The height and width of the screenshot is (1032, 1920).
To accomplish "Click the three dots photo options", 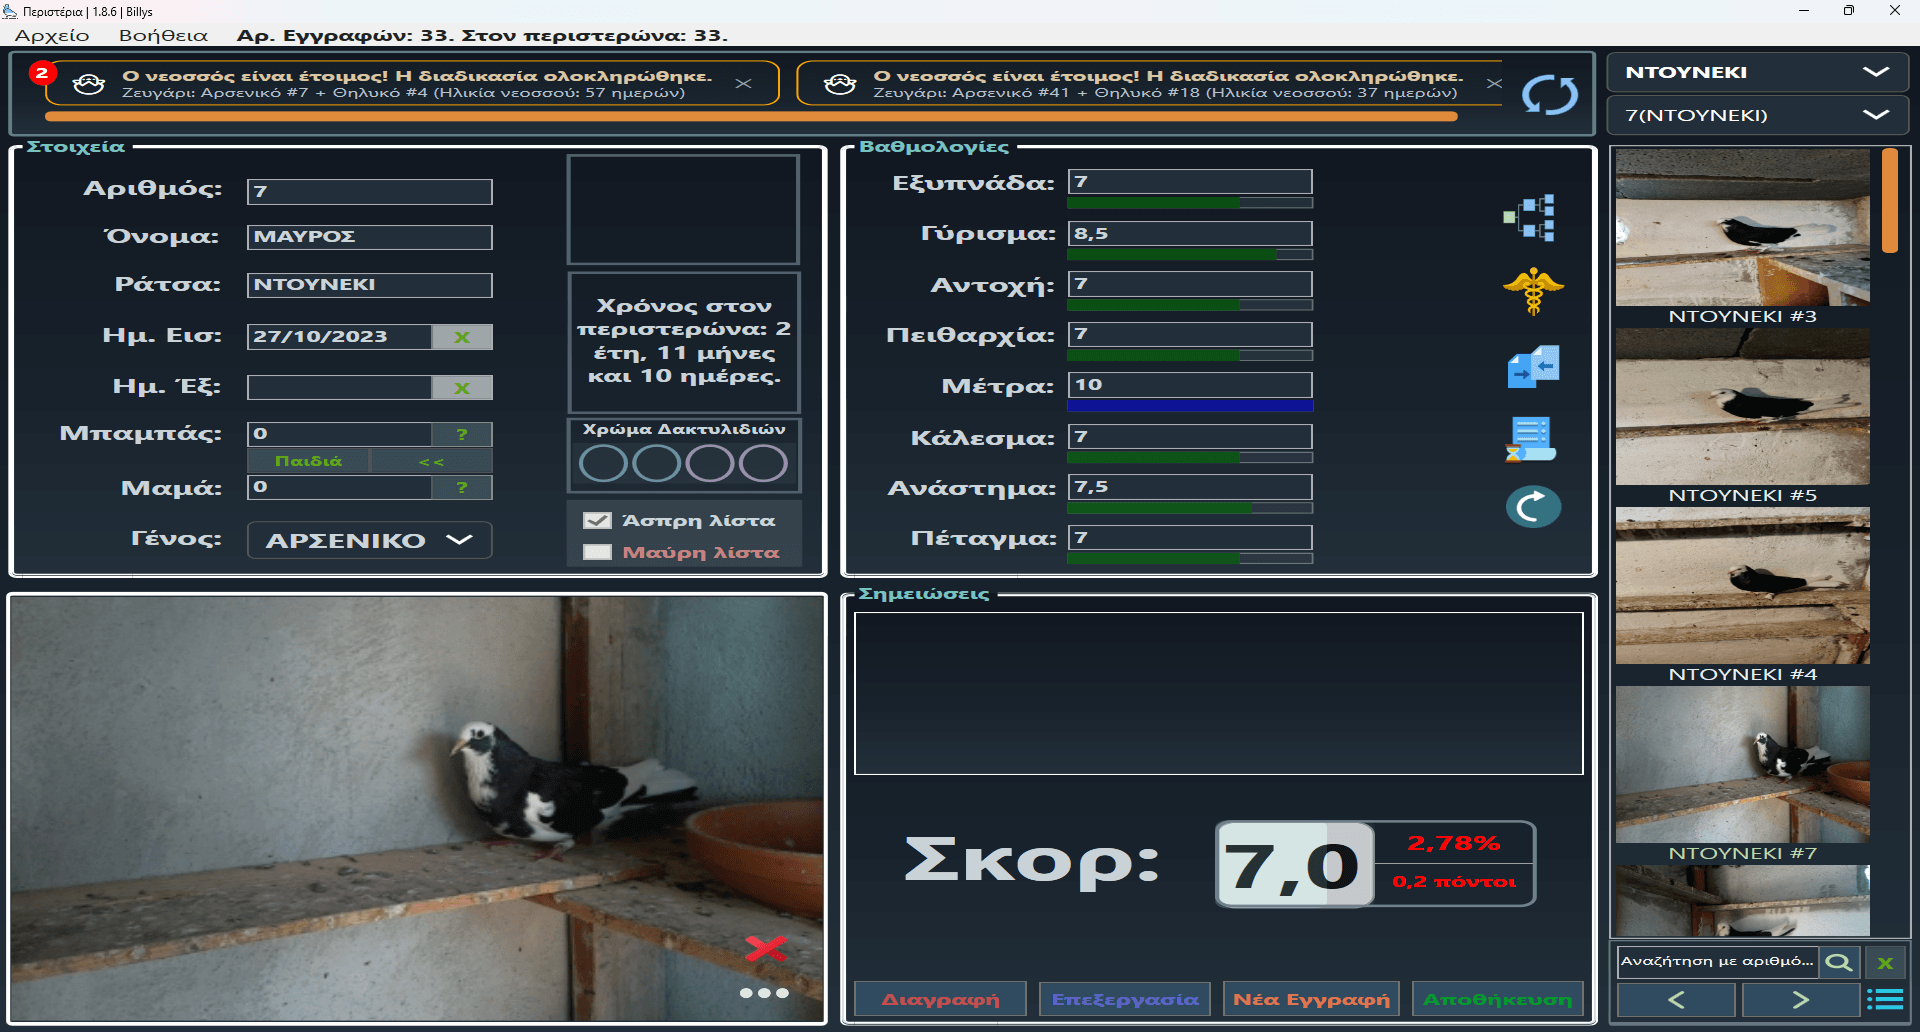I will tap(764, 993).
